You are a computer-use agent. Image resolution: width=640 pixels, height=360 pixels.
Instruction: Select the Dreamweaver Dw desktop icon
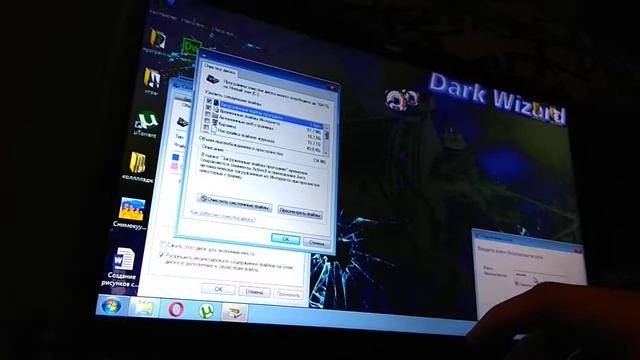[x=190, y=48]
